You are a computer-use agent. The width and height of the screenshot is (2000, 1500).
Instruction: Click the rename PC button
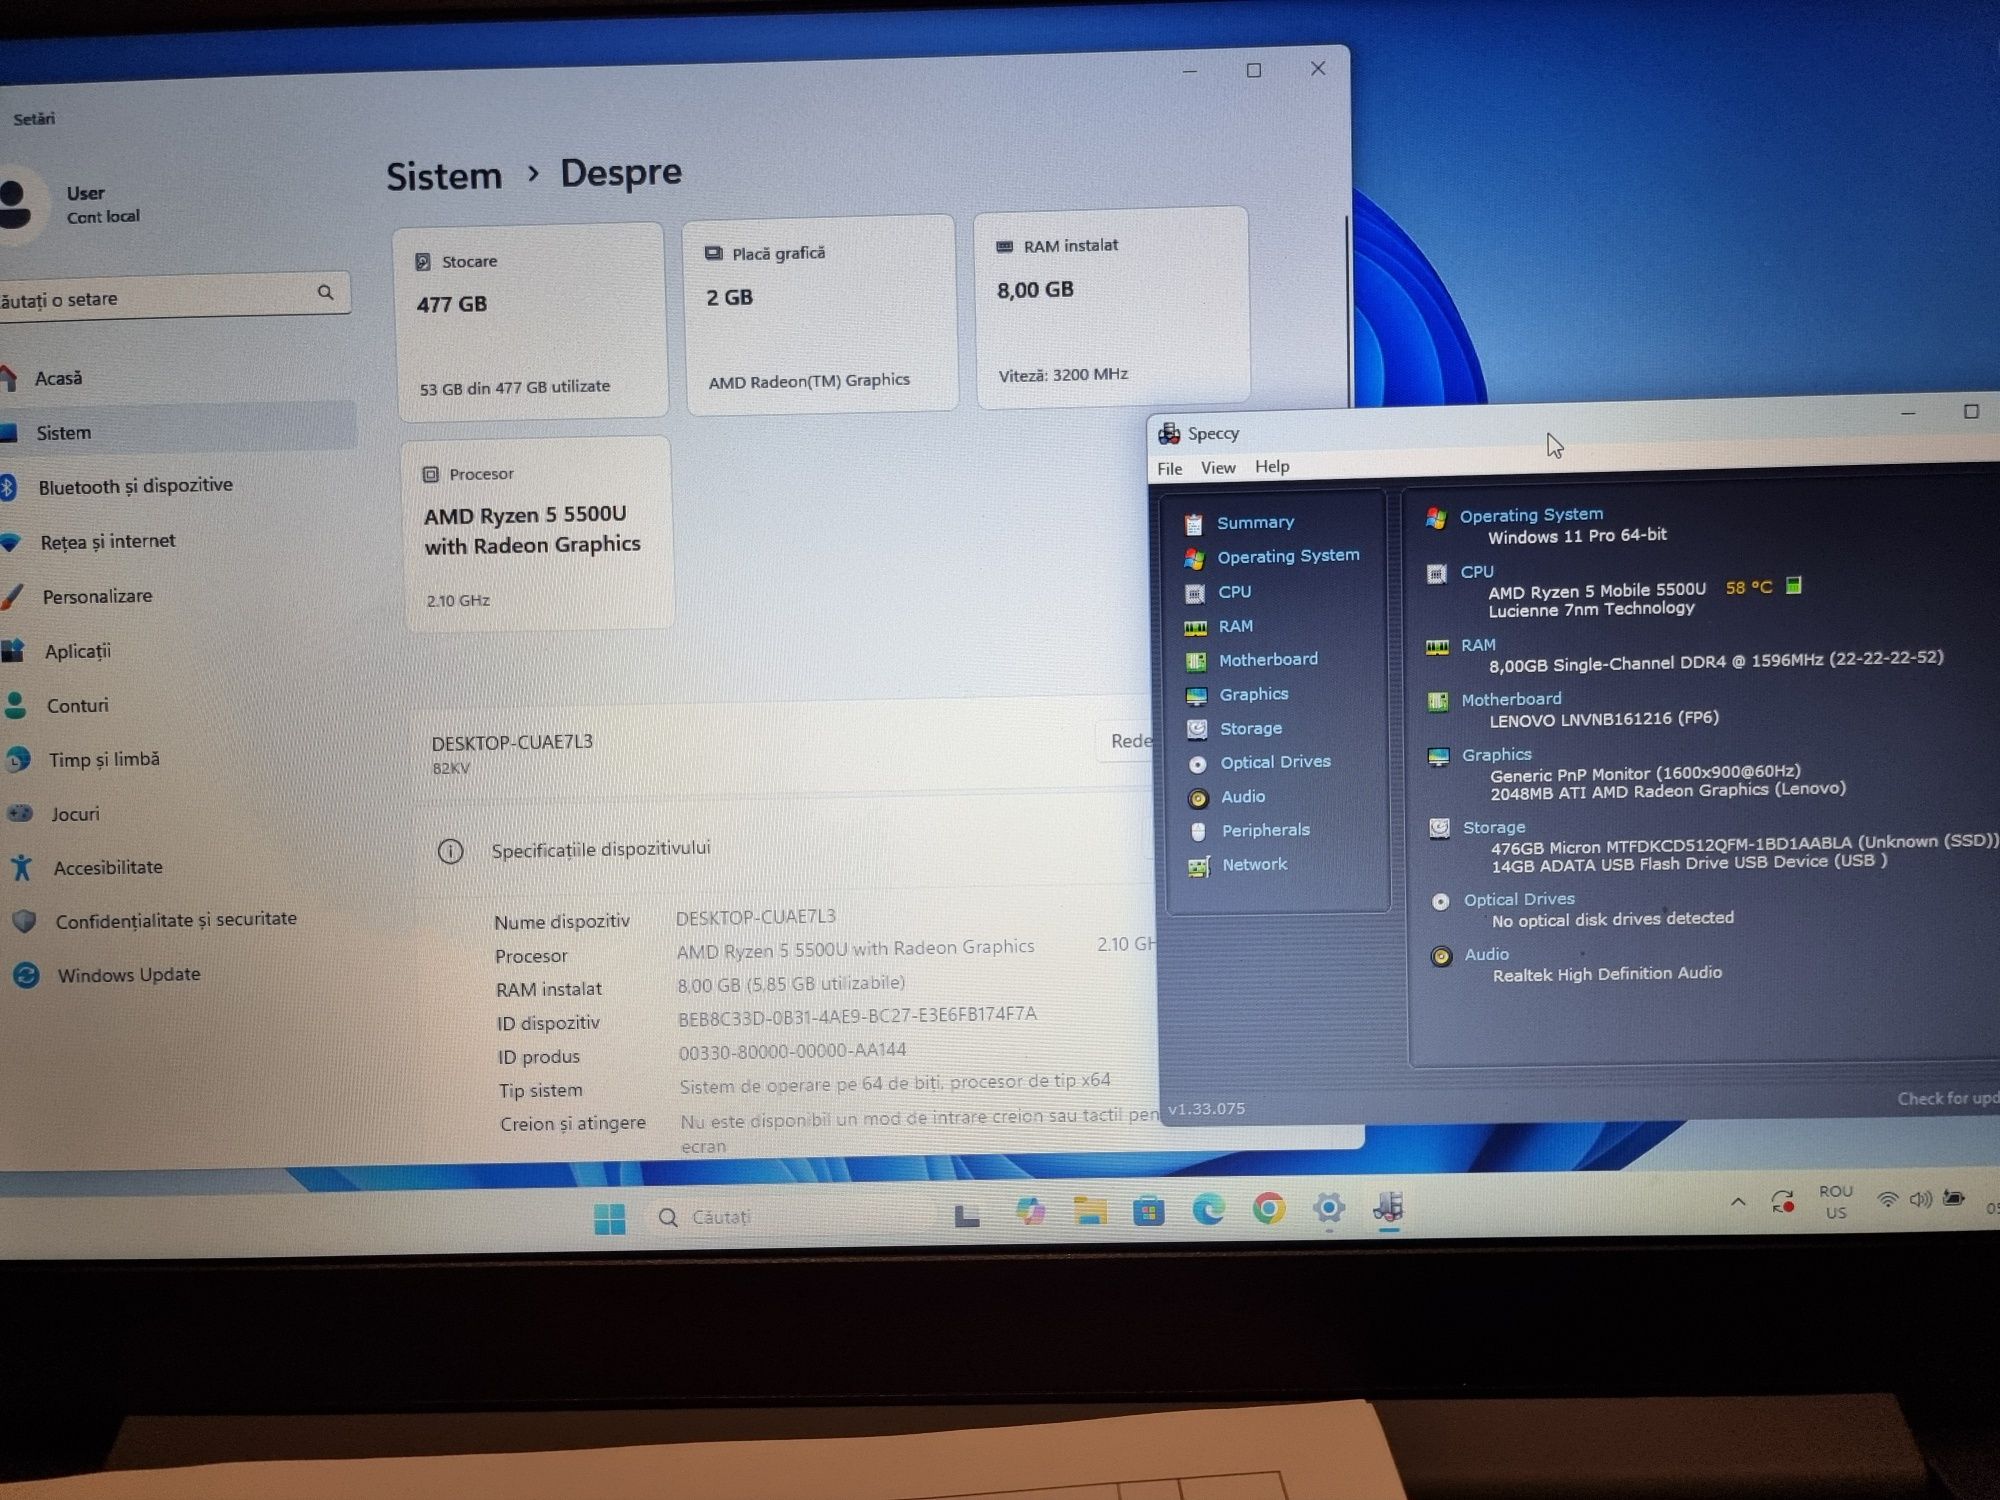(1128, 741)
